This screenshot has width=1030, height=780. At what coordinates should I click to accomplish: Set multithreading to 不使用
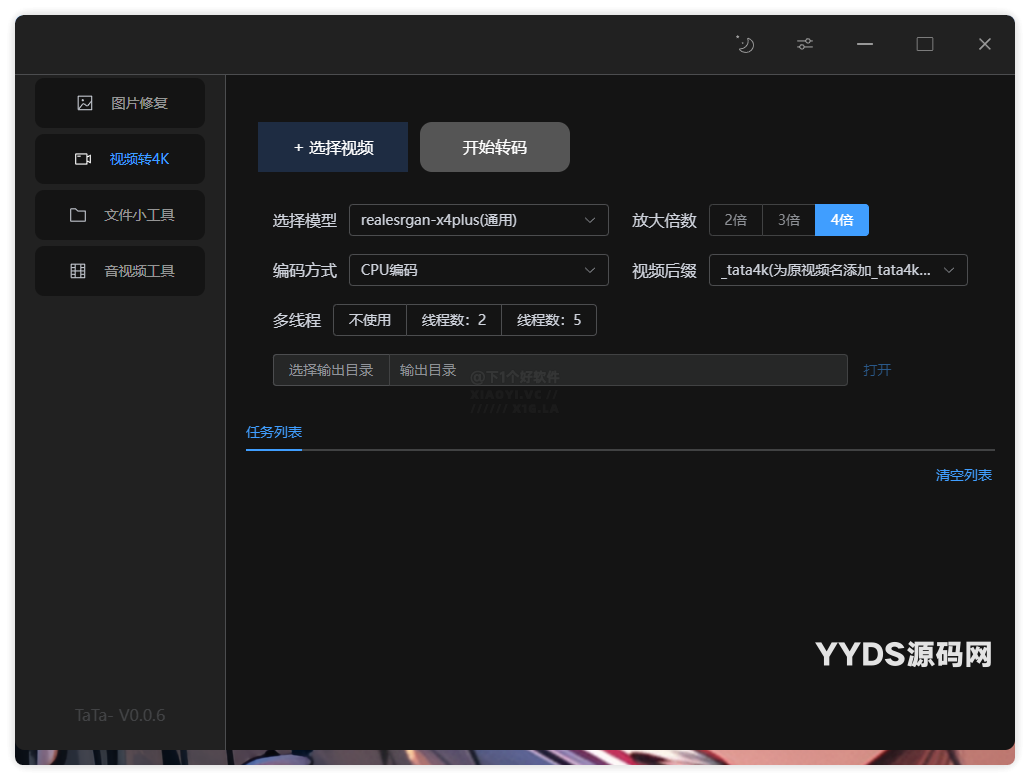coord(370,320)
